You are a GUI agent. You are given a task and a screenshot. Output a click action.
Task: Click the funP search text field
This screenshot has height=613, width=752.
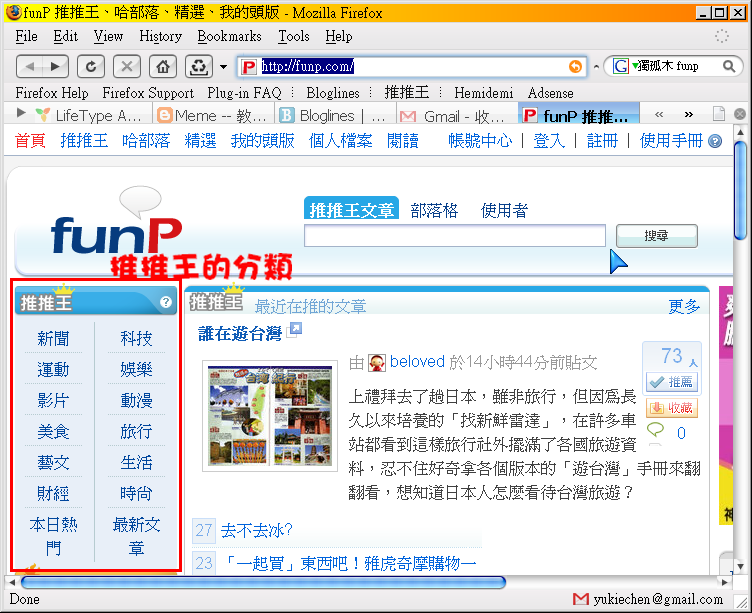click(455, 236)
